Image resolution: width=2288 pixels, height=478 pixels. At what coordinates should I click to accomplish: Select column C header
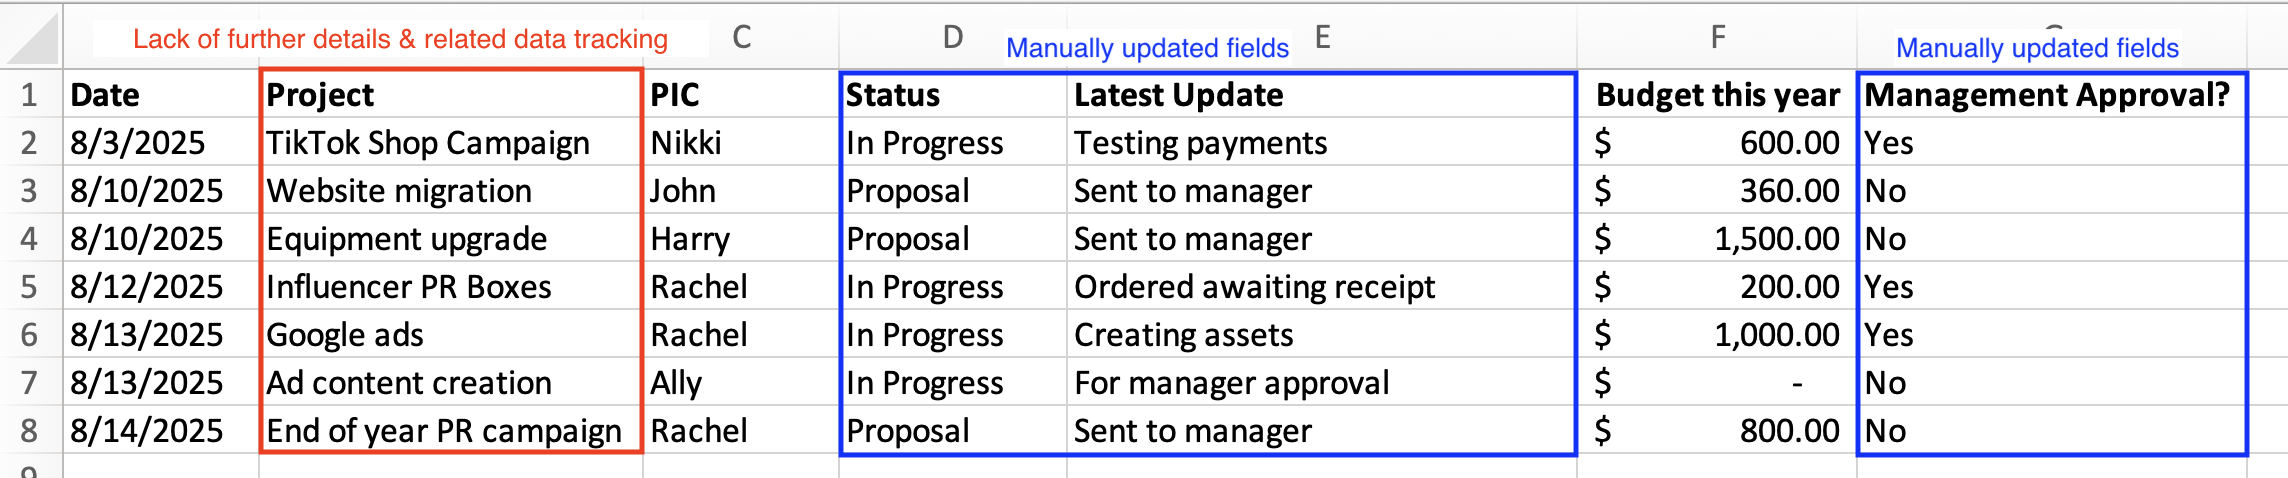point(741,37)
